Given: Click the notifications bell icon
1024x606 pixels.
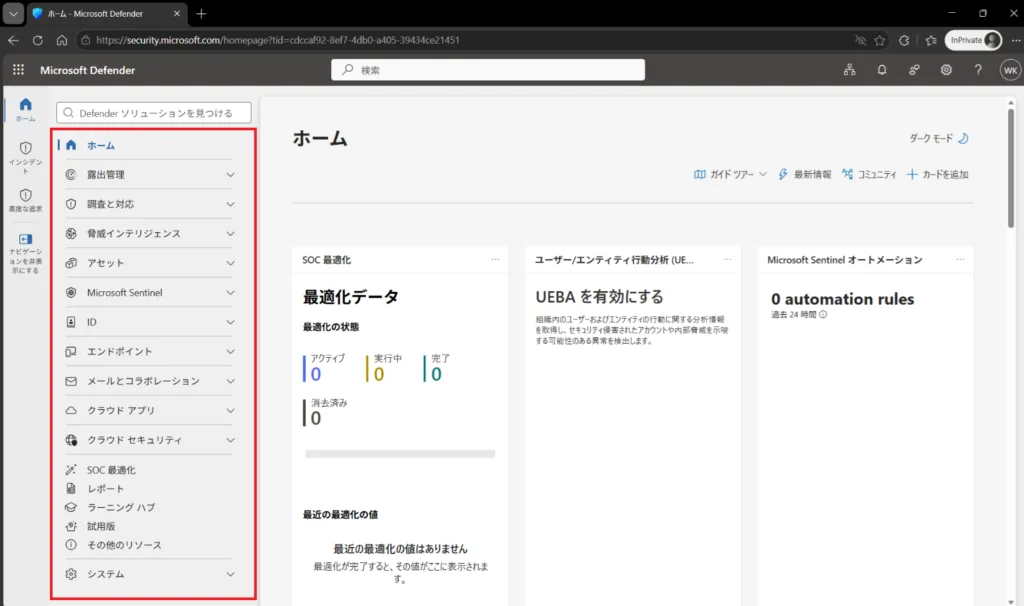Looking at the screenshot, I should coord(882,70).
